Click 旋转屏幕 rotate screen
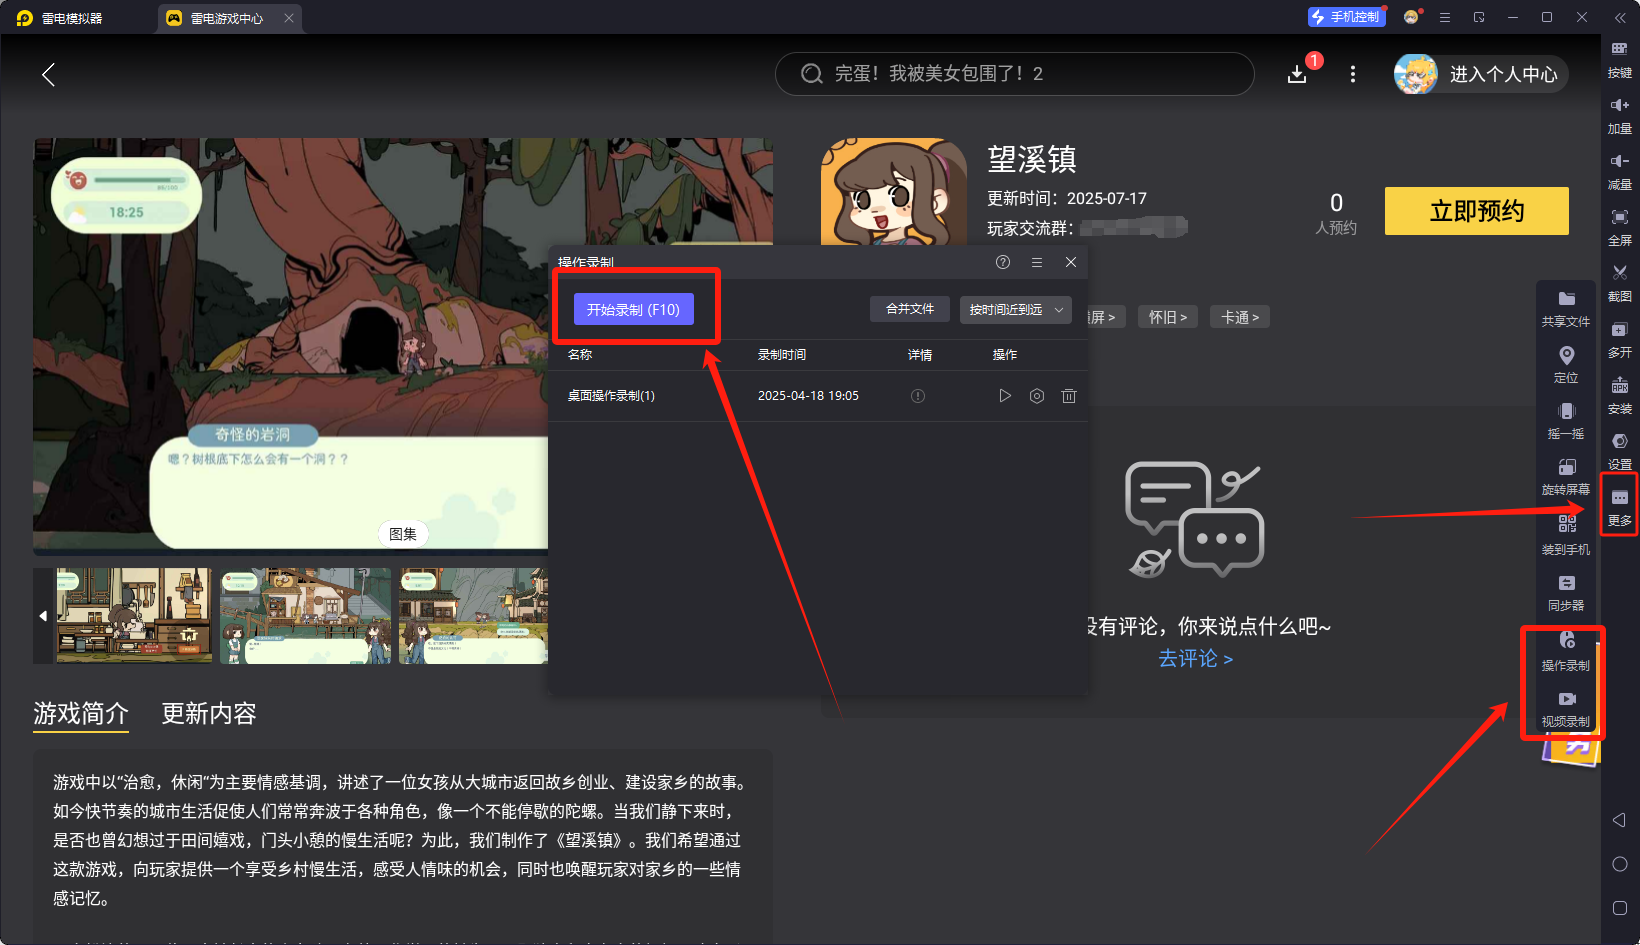The width and height of the screenshot is (1640, 945). pos(1566,478)
